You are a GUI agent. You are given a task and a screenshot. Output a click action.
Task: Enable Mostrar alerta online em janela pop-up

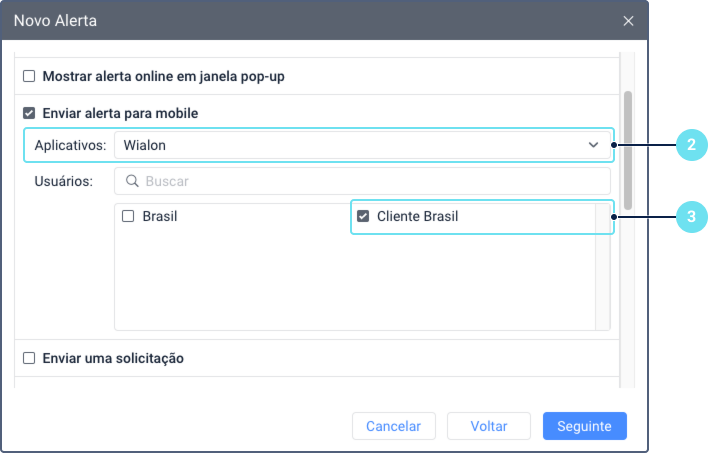[x=29, y=76]
